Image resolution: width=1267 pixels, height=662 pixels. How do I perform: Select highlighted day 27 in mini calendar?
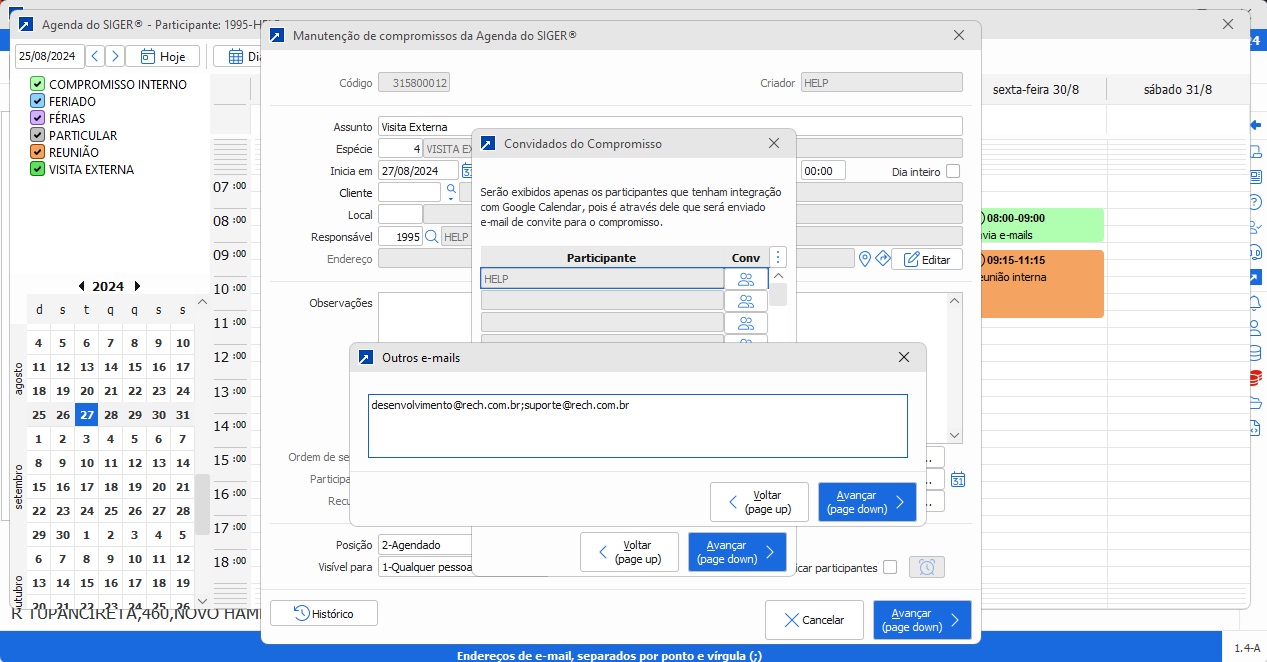(x=87, y=415)
